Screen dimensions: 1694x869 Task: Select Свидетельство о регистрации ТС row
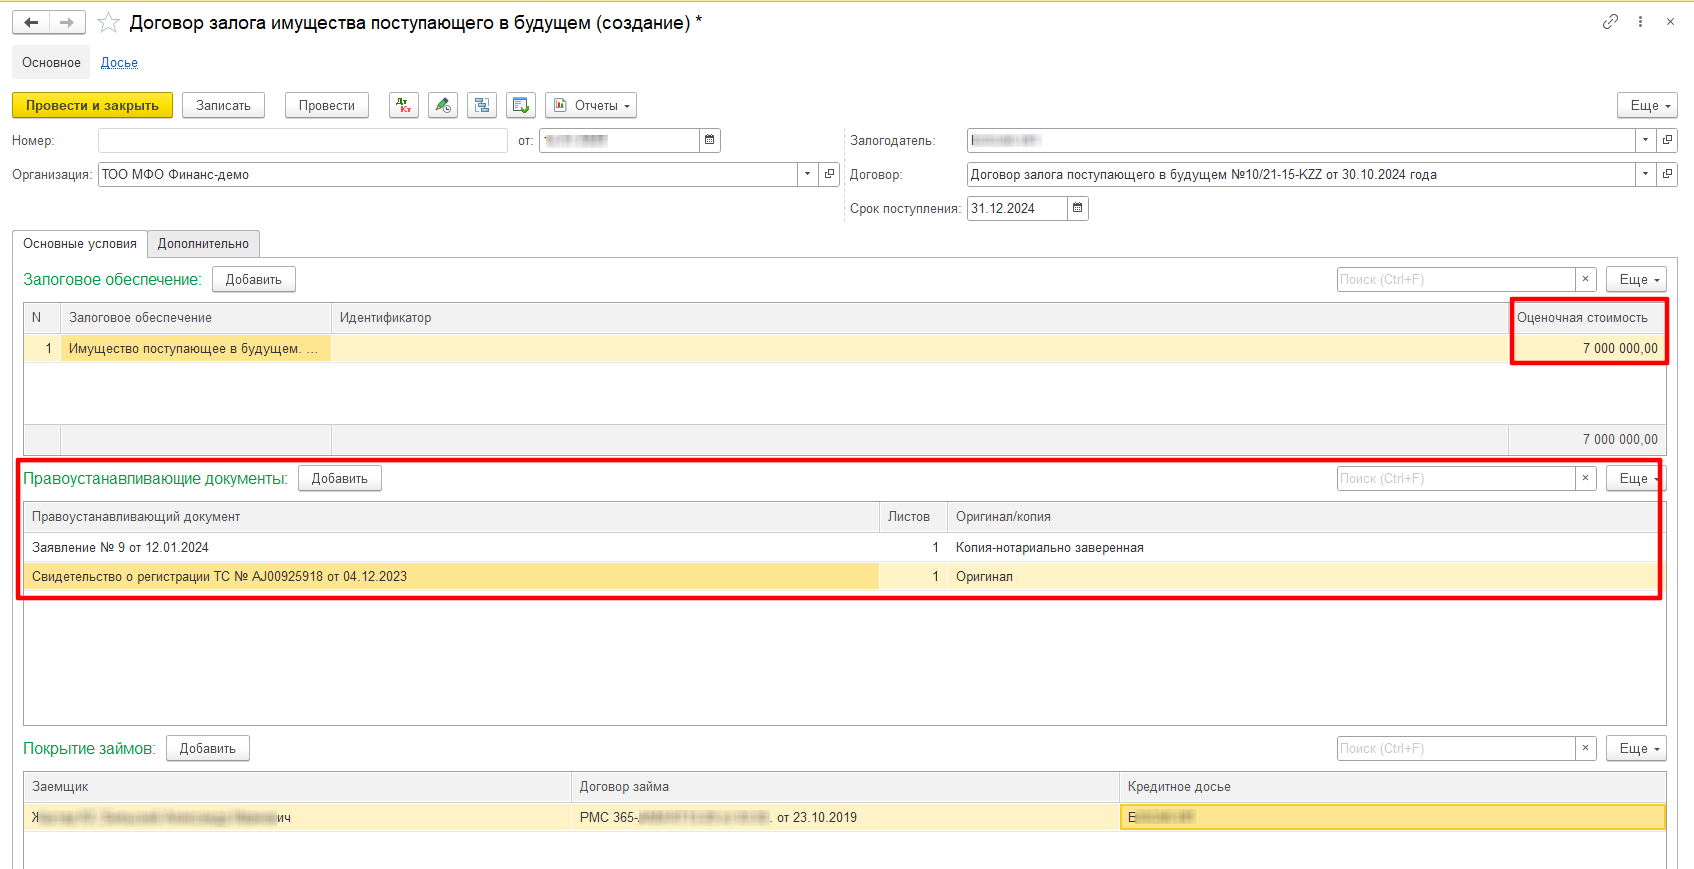[x=451, y=576]
